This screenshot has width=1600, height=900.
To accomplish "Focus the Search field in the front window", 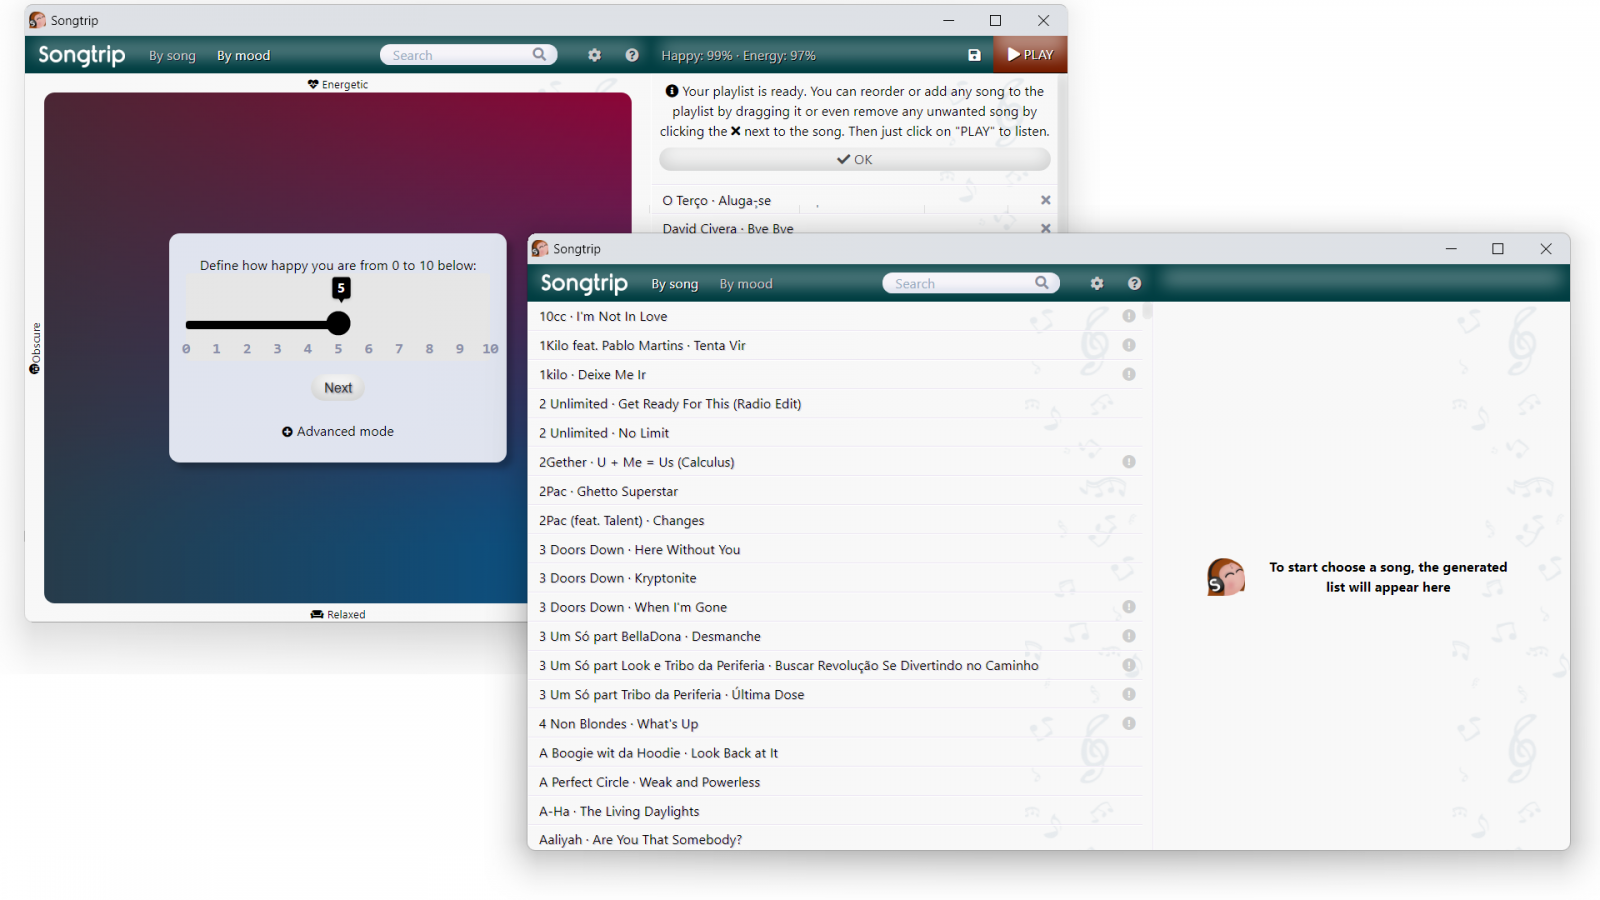I will pyautogui.click(x=971, y=283).
